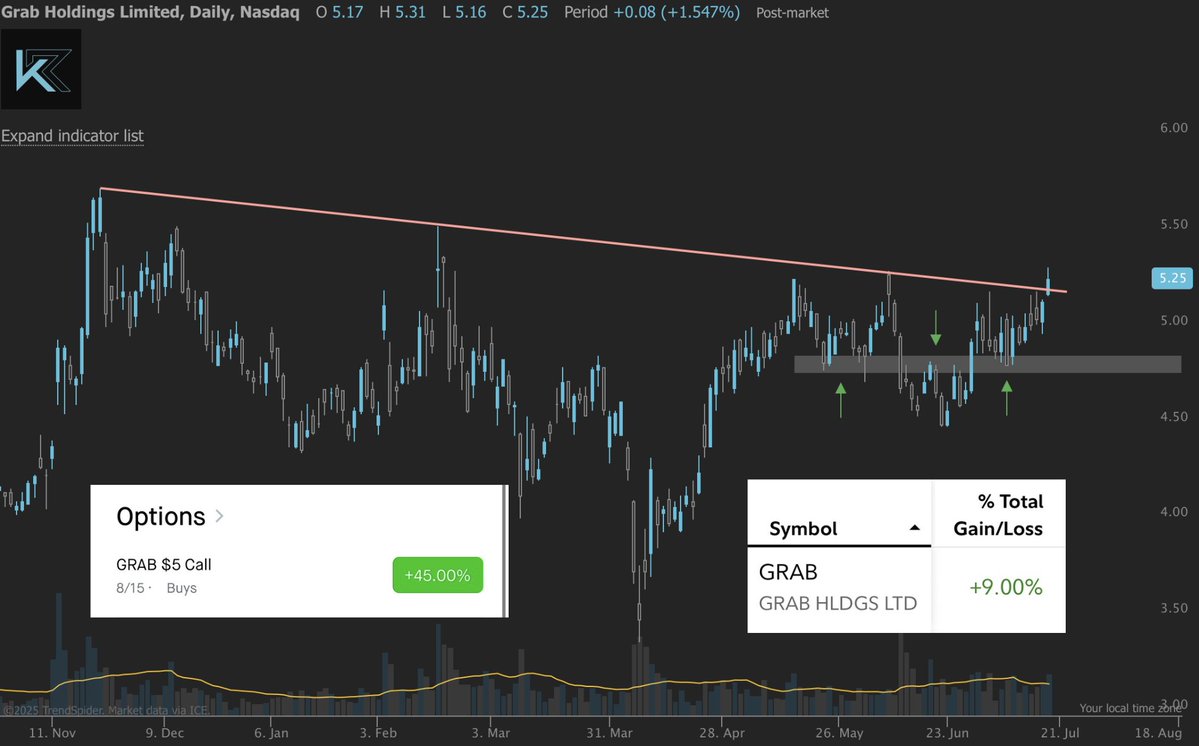Click the 3. Feb date on time axis
Screen dimensions: 1199x746
[378, 732]
